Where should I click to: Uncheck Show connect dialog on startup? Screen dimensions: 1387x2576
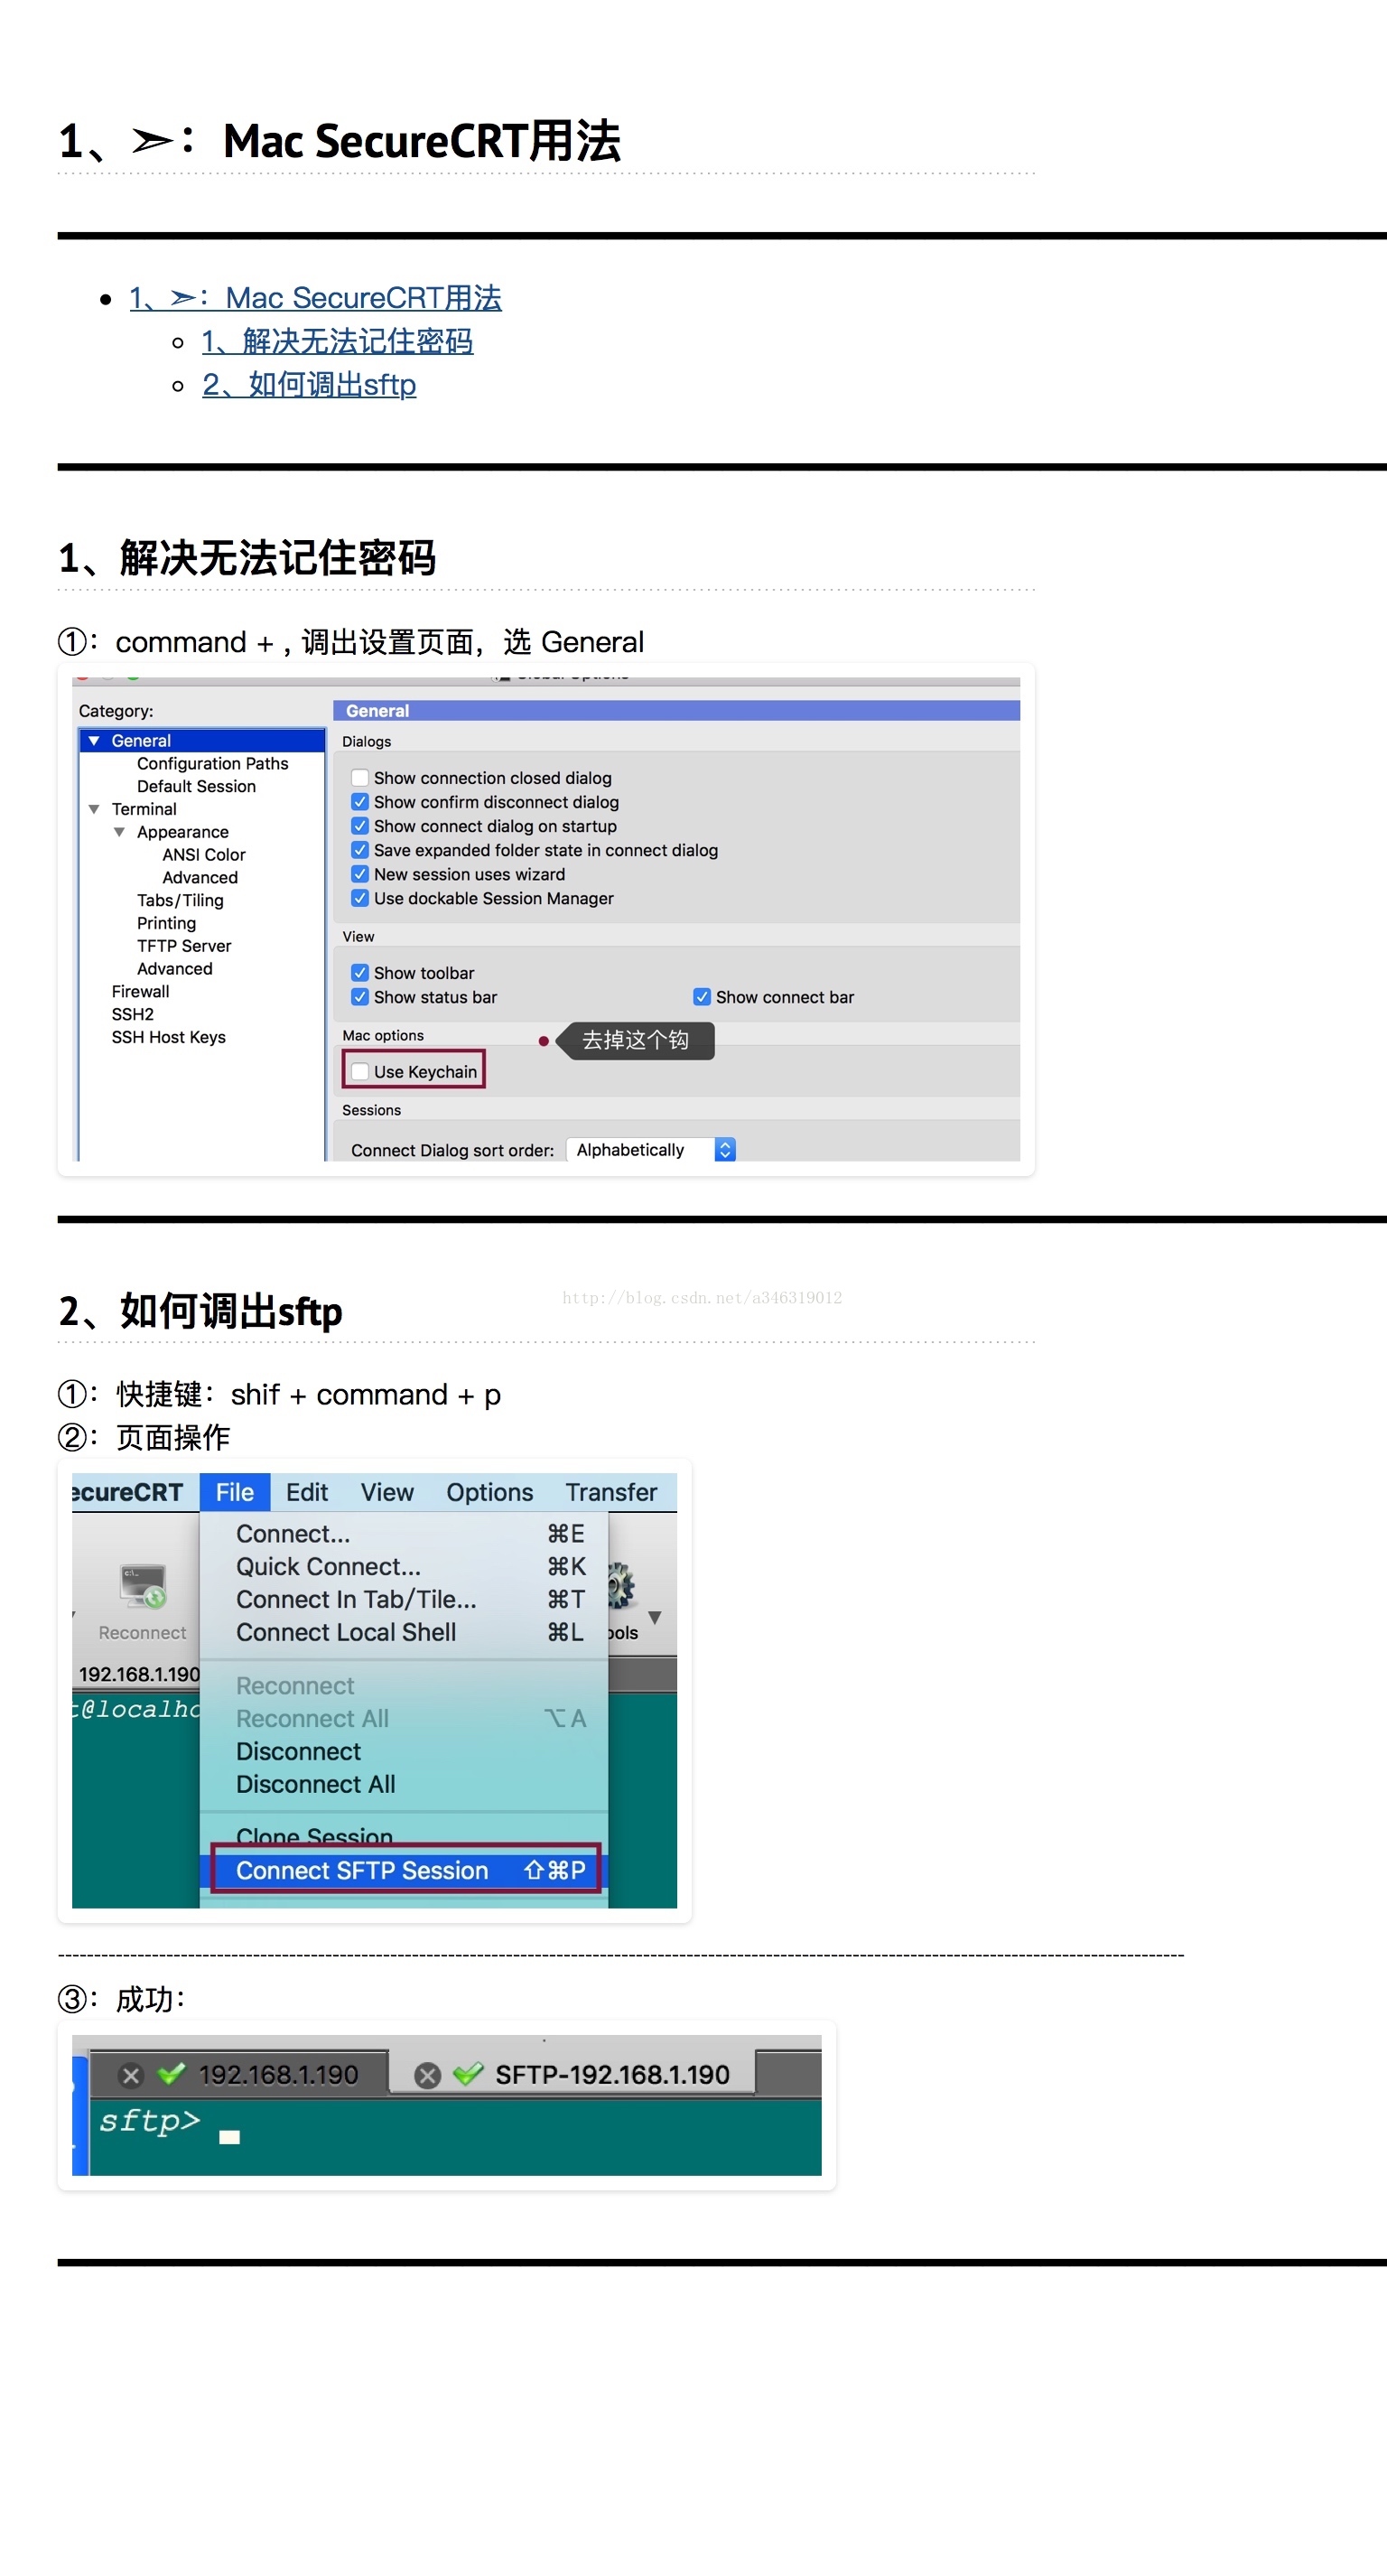tap(360, 826)
